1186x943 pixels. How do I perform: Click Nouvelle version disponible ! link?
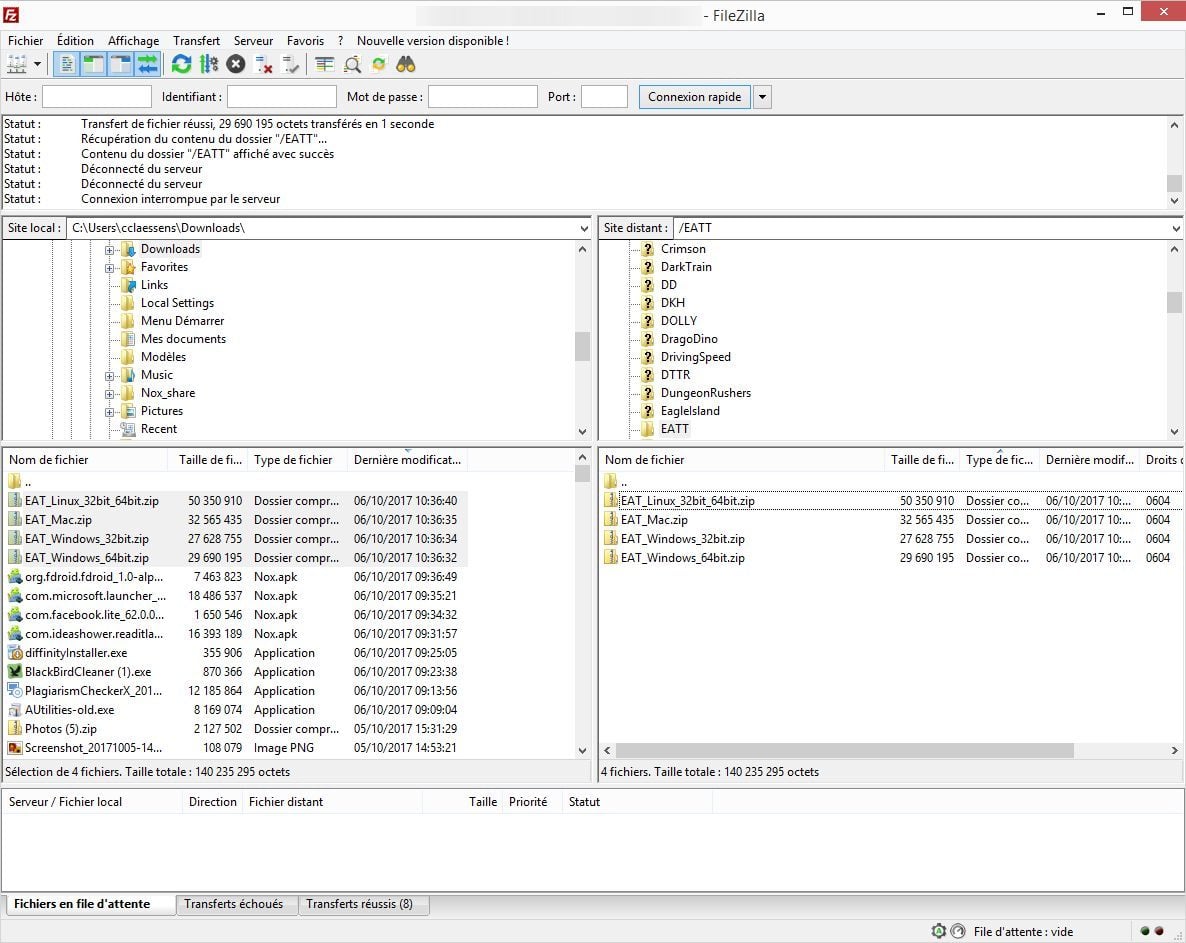pos(432,41)
